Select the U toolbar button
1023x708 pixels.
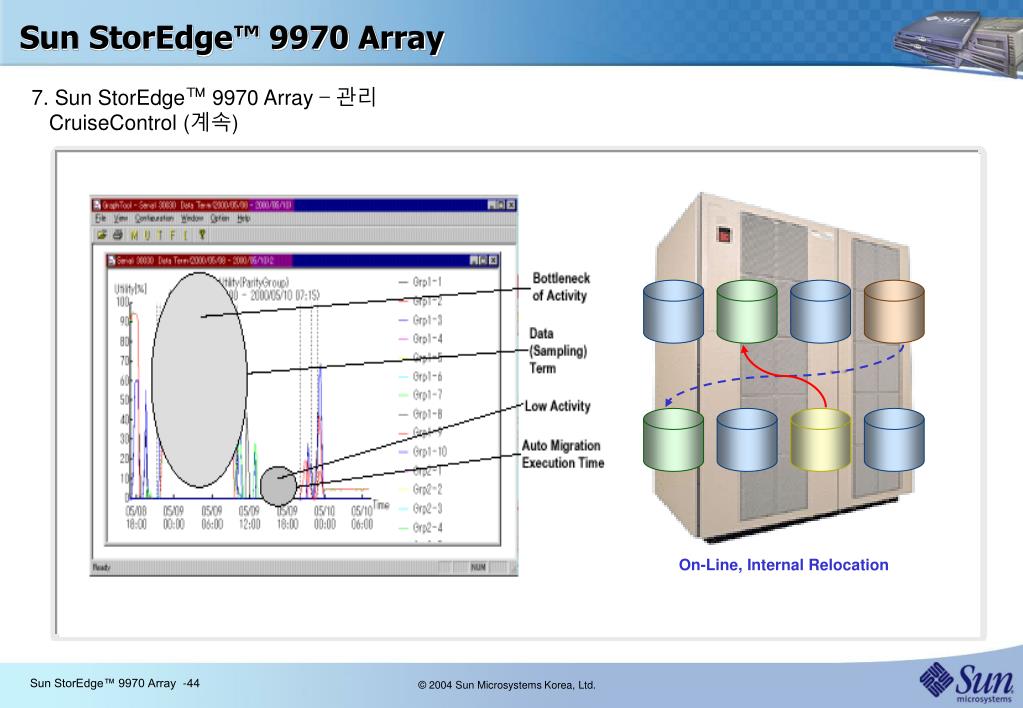pyautogui.click(x=147, y=236)
